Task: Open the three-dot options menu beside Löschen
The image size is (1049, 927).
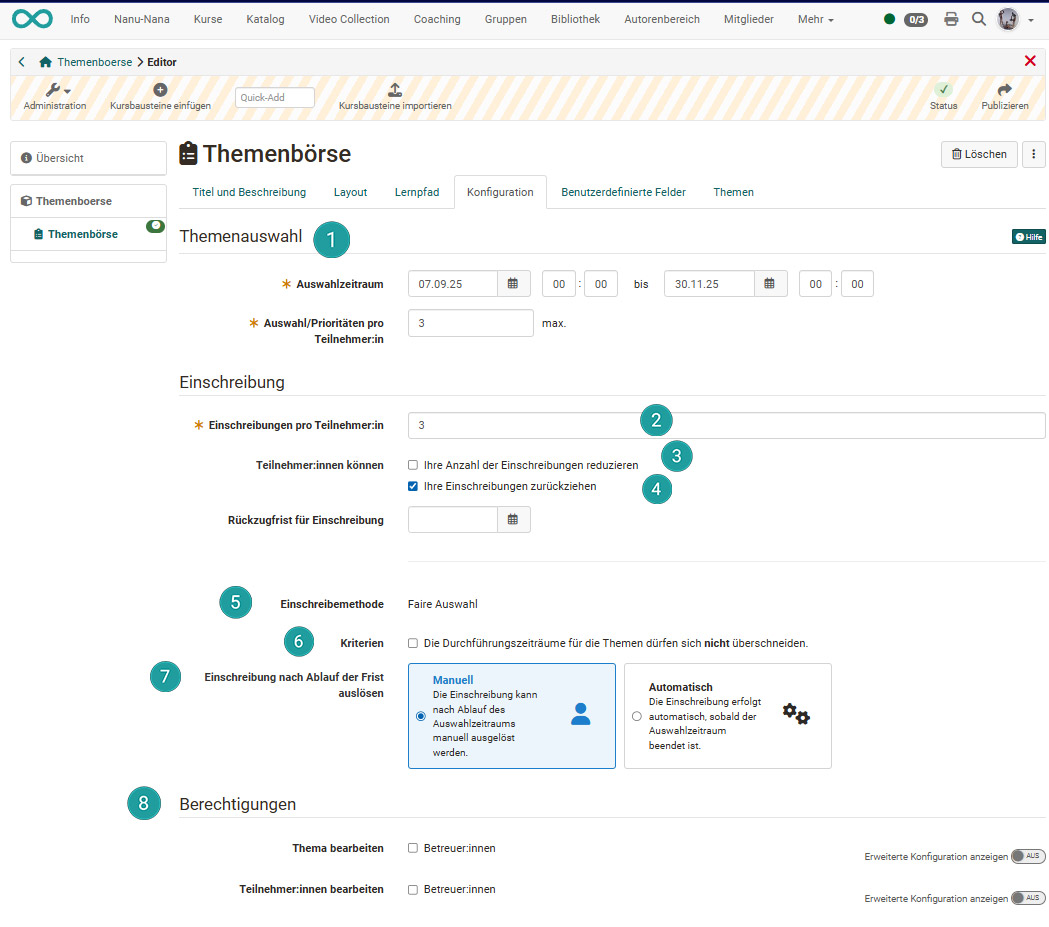Action: [x=1034, y=154]
